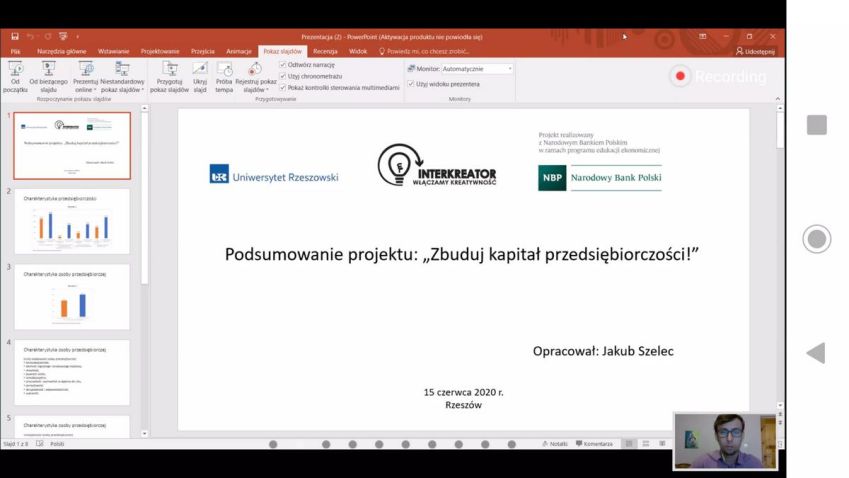
Task: Click the slide panel vertical scrollbar
Action: pos(144,270)
